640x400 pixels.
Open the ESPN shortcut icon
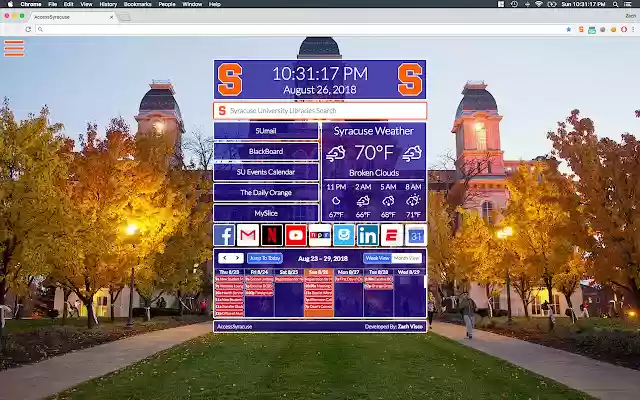392,235
